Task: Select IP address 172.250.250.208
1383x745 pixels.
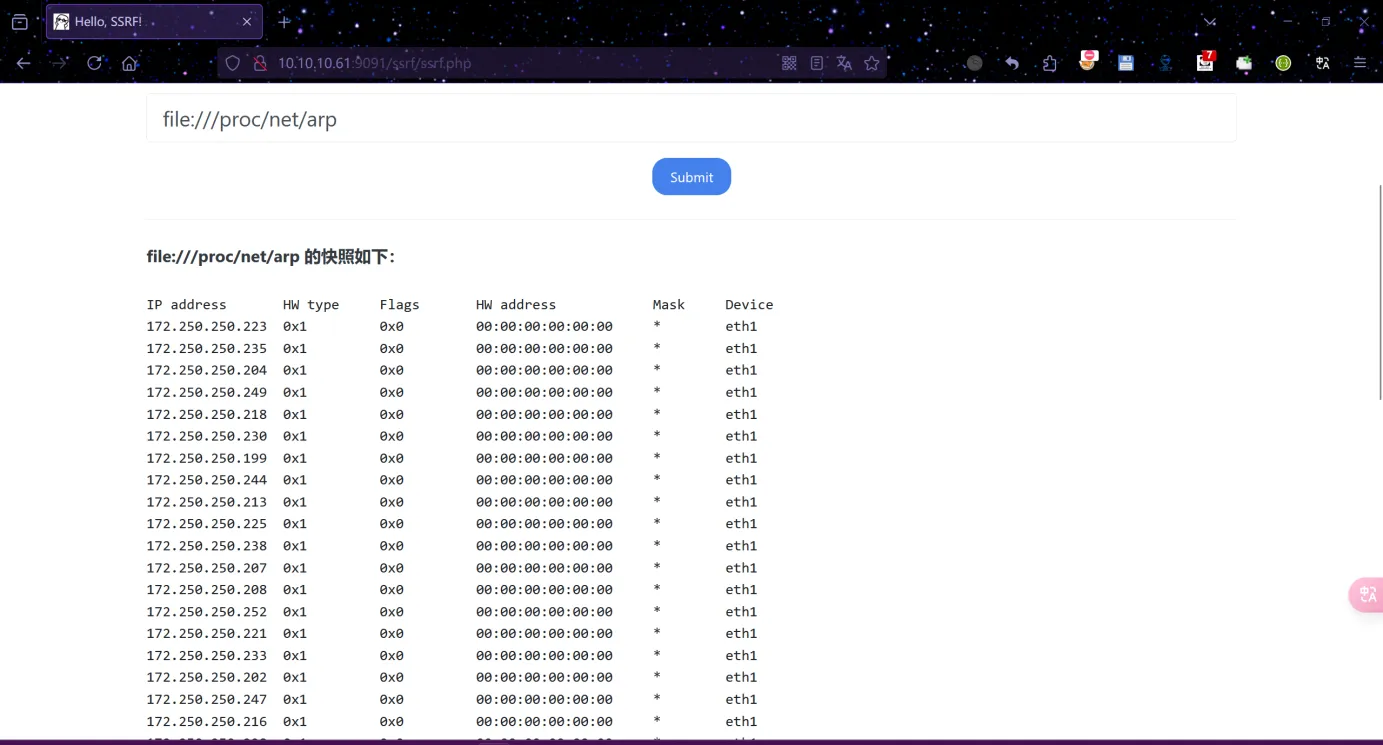Action: pos(207,589)
